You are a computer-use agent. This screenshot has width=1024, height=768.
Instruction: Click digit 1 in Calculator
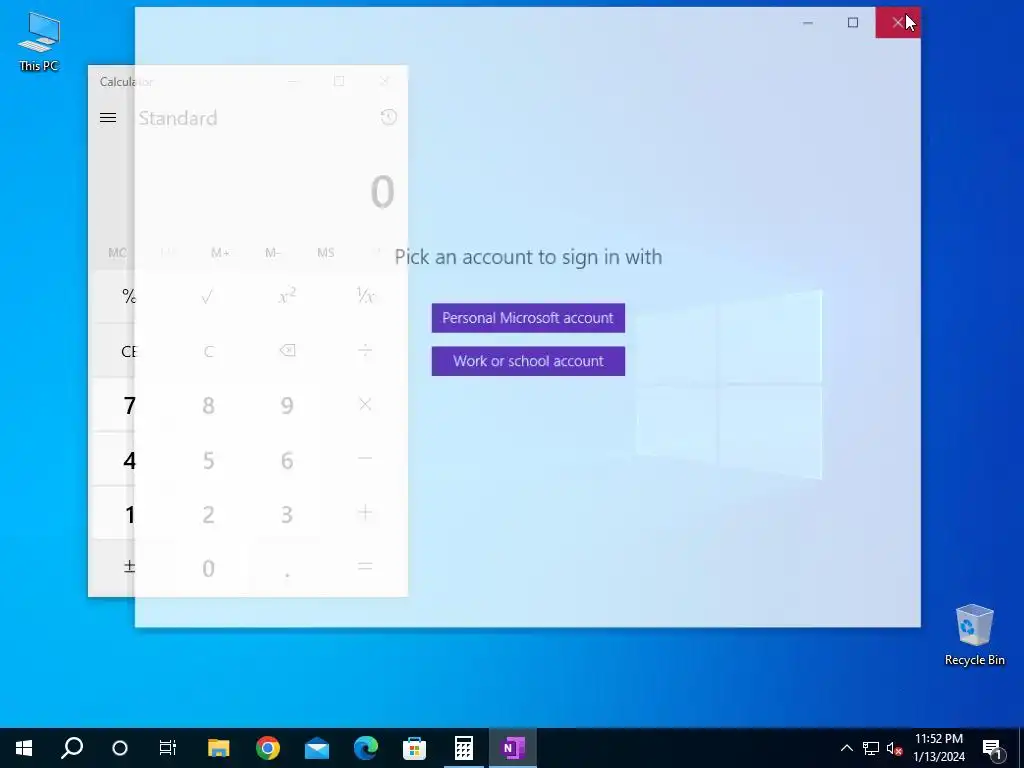point(129,513)
